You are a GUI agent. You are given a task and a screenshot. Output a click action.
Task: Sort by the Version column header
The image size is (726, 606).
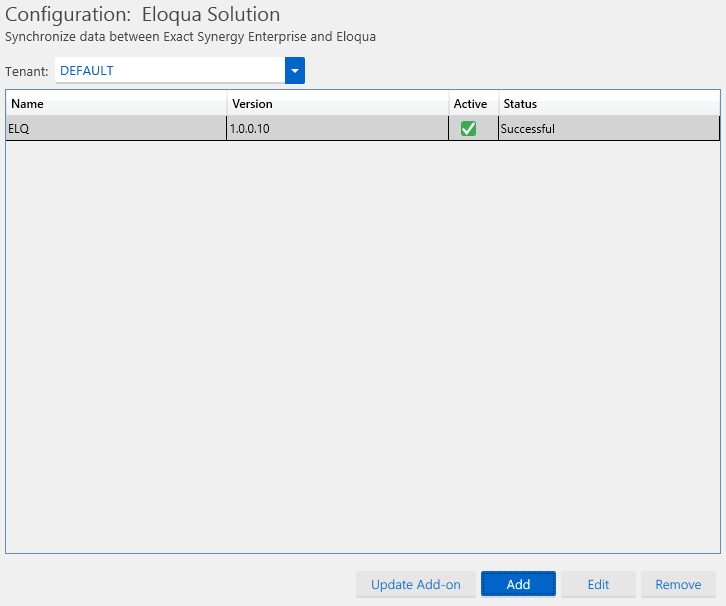tap(338, 103)
